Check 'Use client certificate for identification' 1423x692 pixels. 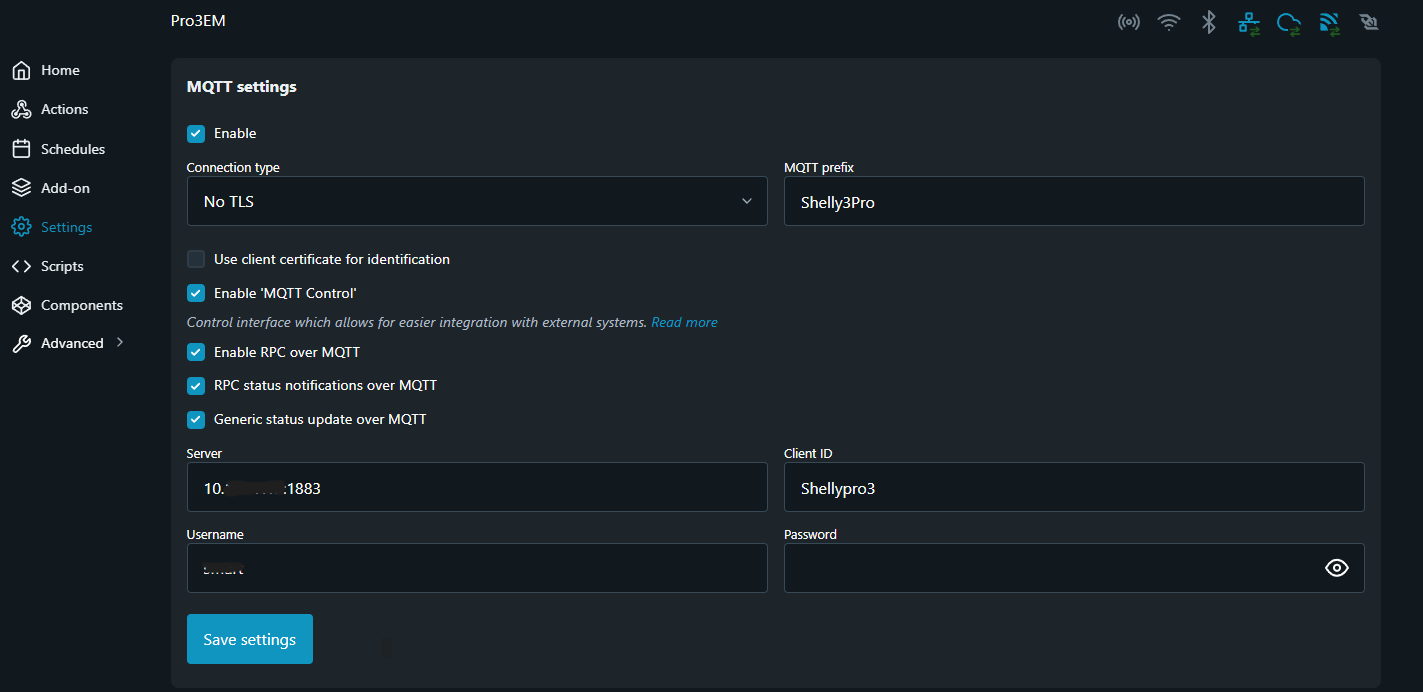click(196, 259)
